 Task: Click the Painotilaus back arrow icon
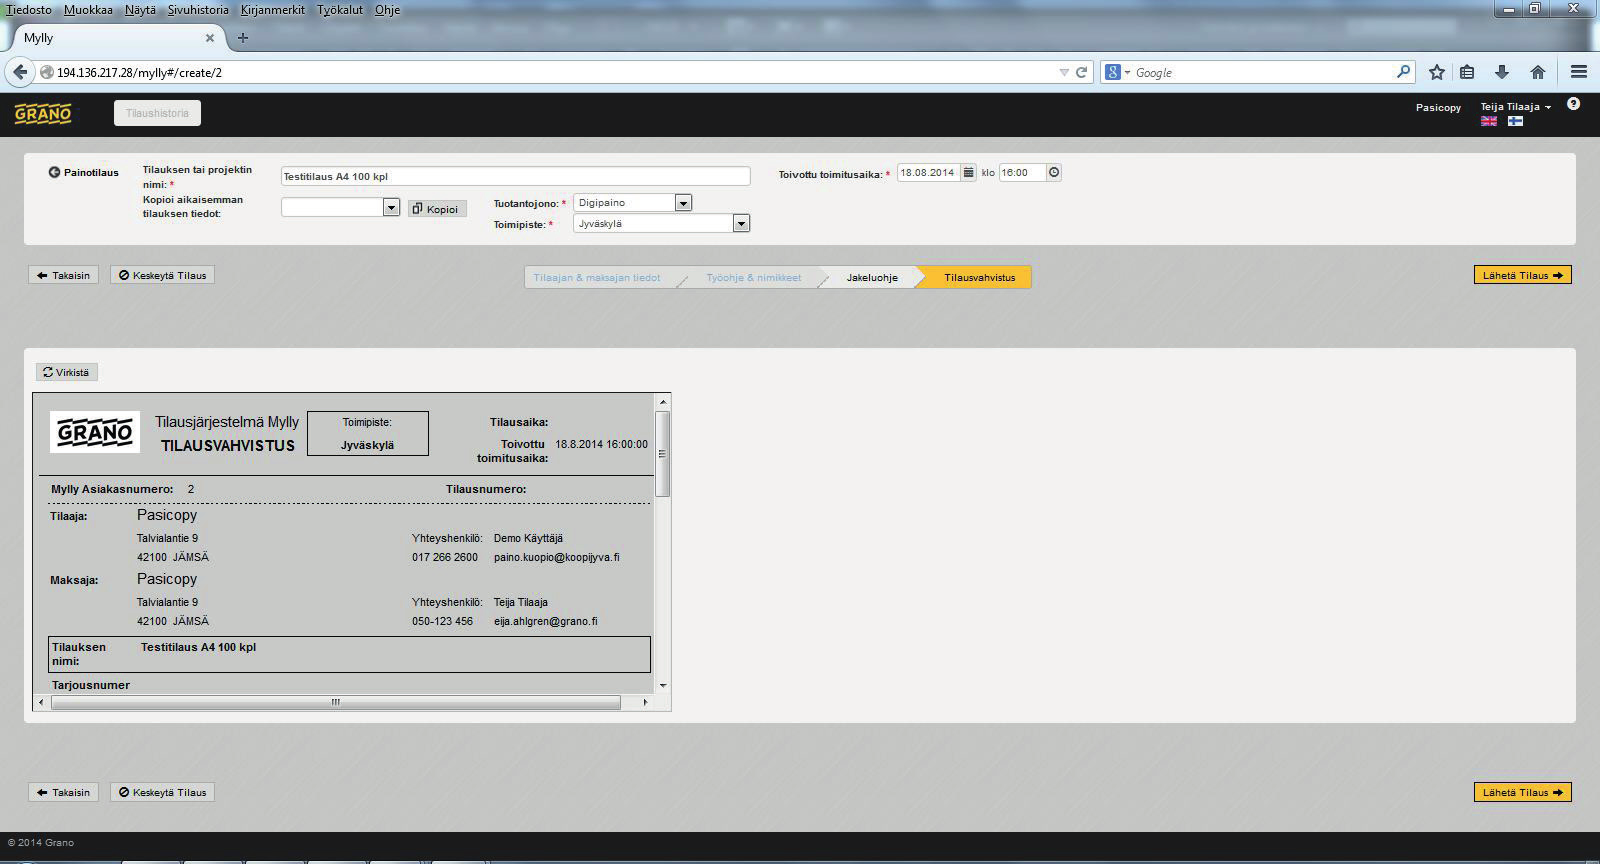(x=54, y=172)
